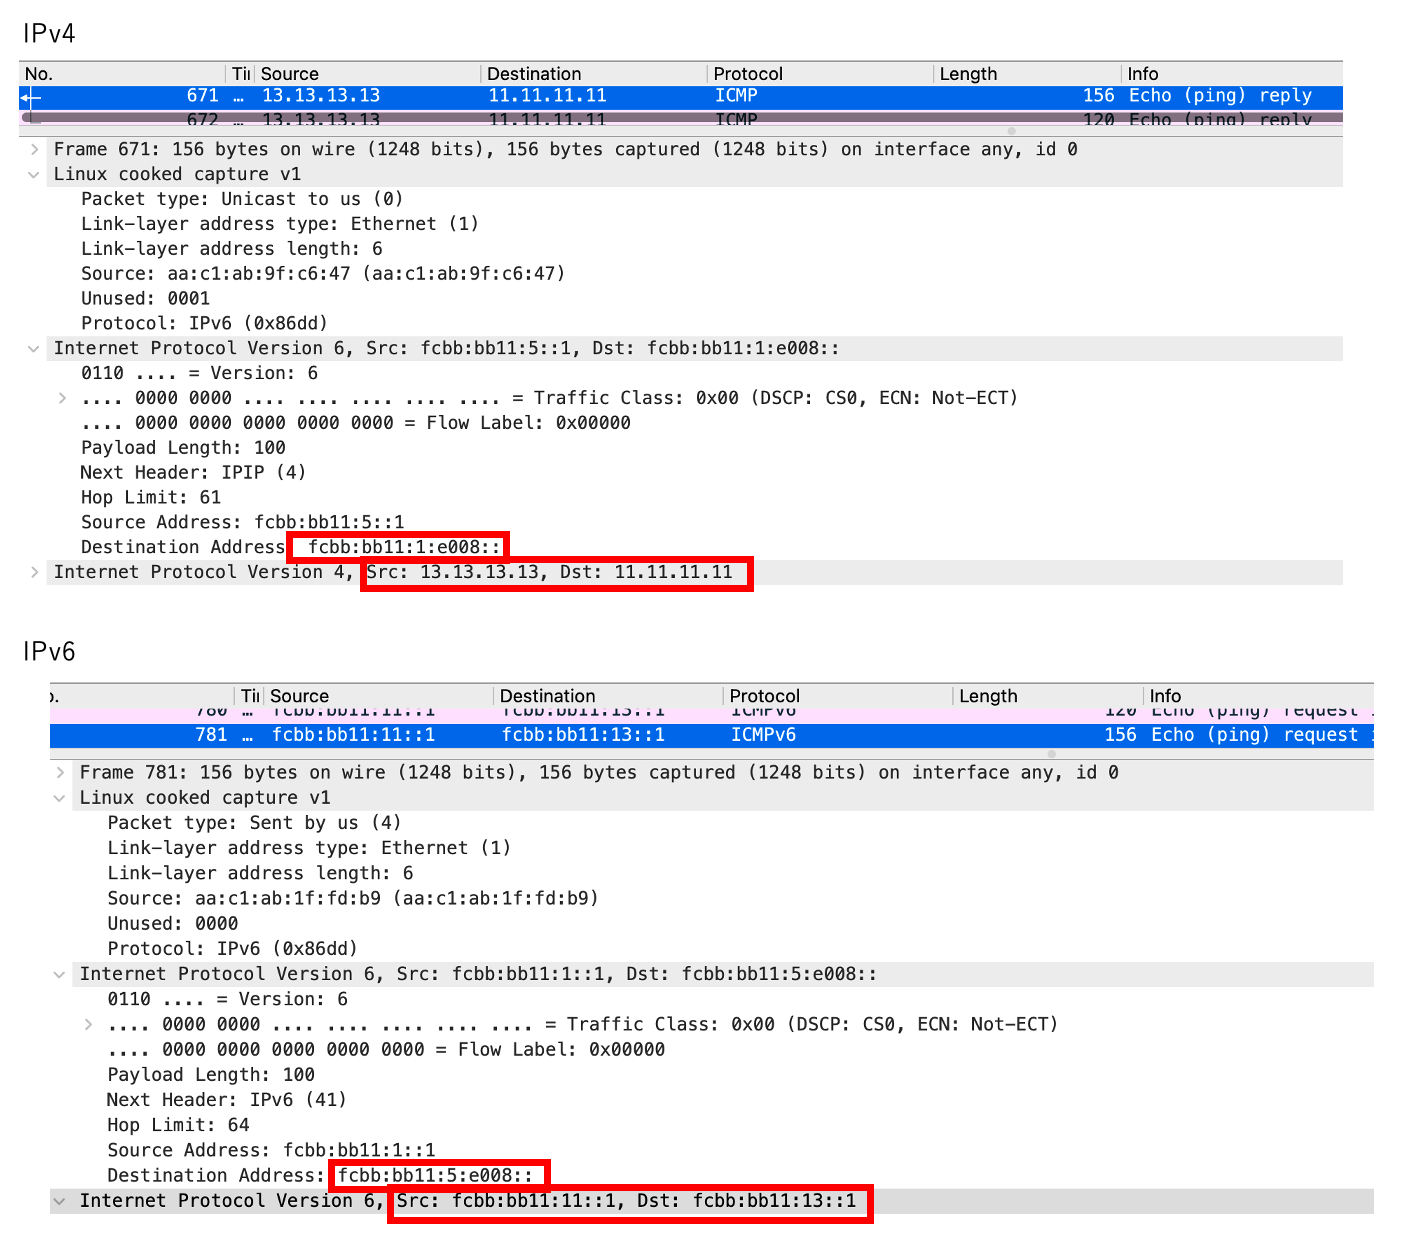Image resolution: width=1418 pixels, height=1240 pixels.
Task: Collapse Internet Protocol Version 6 fcbb:bb11:5::1 section
Action: [34, 348]
